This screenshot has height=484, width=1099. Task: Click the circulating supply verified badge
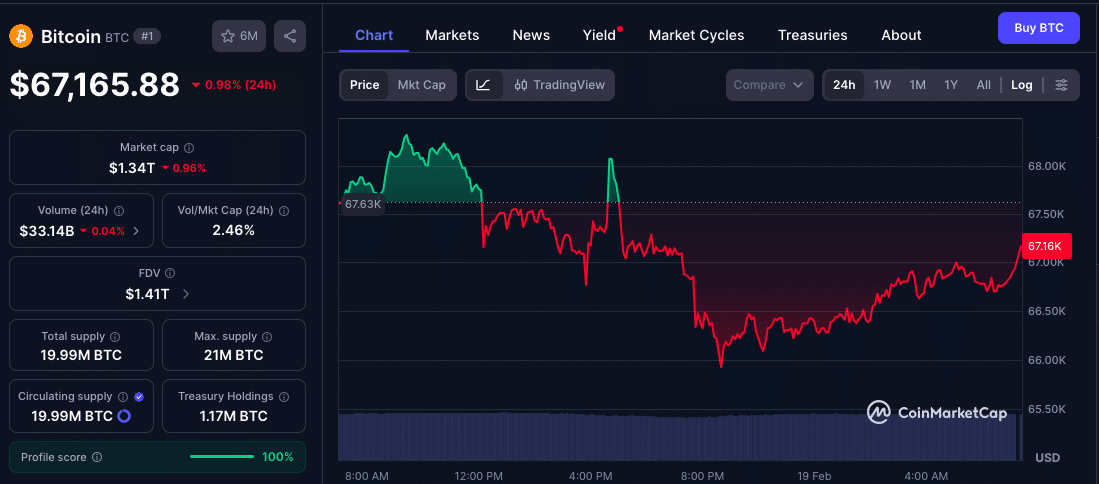coord(139,396)
